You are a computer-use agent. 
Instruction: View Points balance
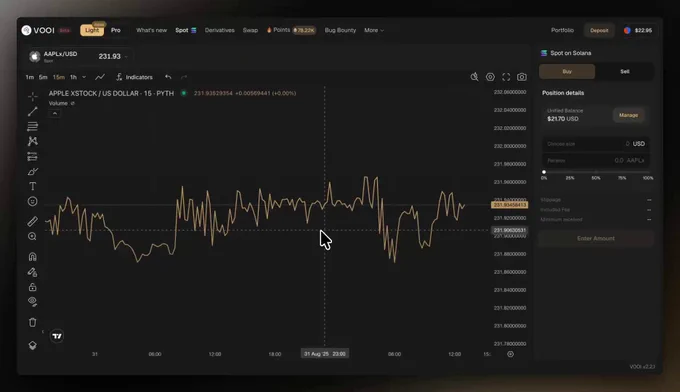click(291, 30)
